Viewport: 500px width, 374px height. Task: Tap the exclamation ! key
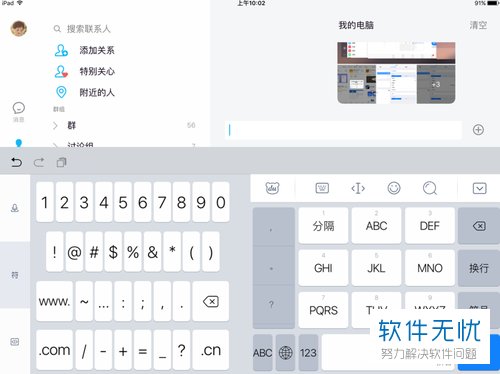coord(55,252)
